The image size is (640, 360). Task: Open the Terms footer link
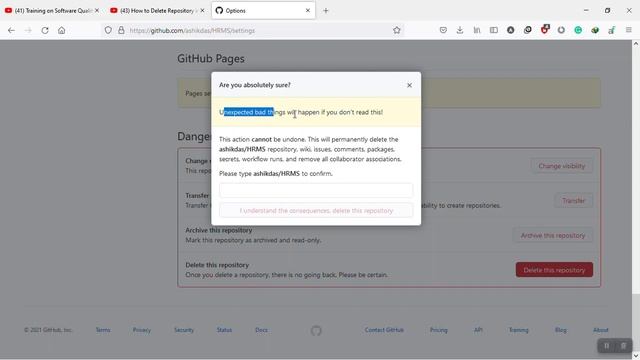coord(103,330)
